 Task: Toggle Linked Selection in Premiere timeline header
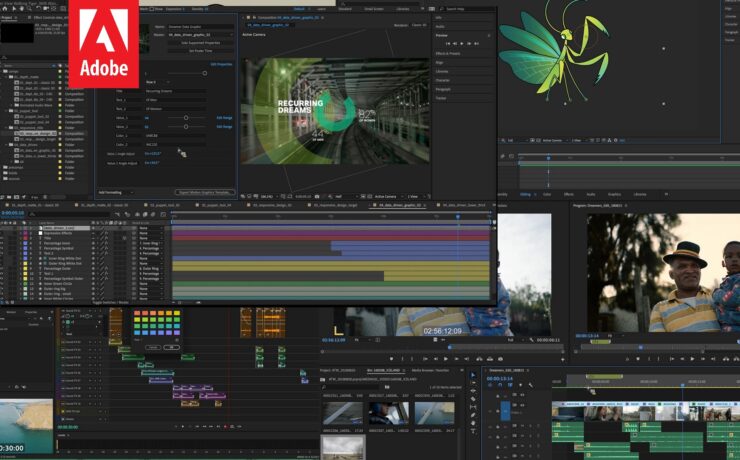pyautogui.click(x=510, y=385)
